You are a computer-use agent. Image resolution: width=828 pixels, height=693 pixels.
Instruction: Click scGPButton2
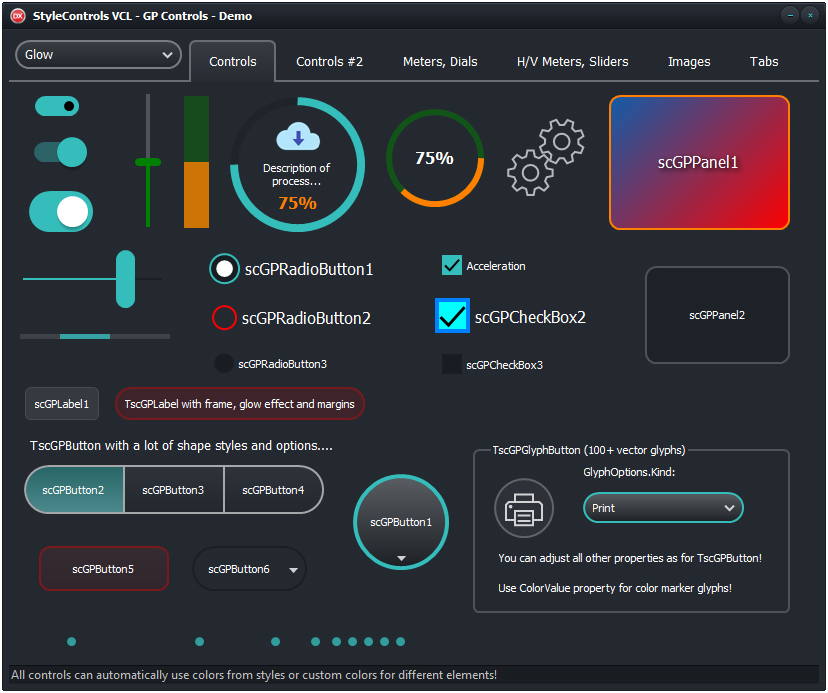pos(74,490)
